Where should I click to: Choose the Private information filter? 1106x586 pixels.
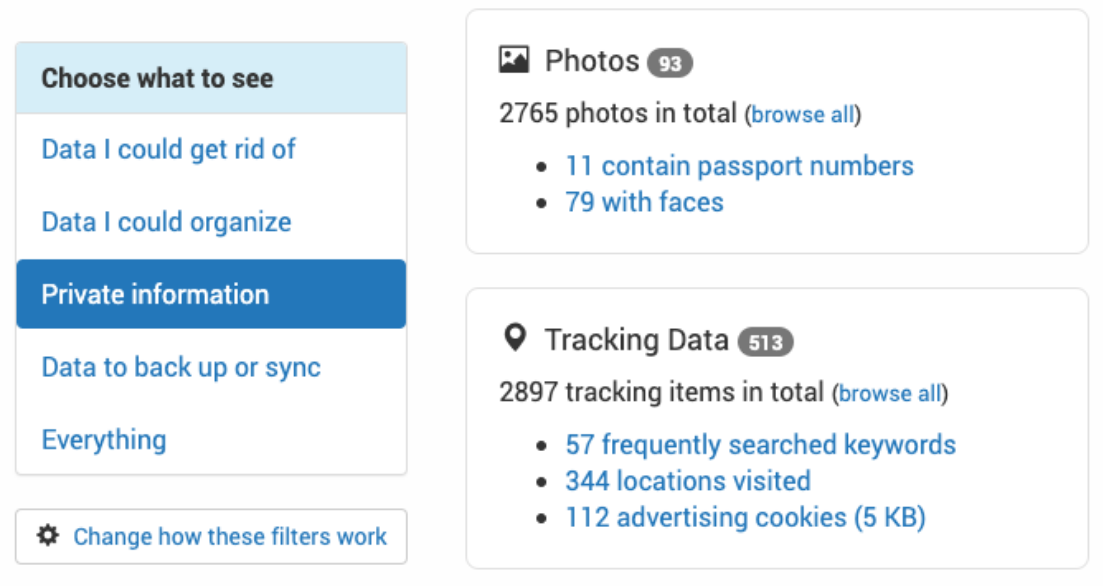211,294
